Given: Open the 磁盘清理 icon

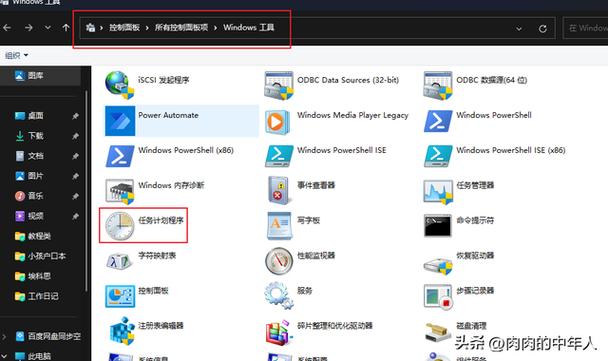Looking at the screenshot, I should [x=438, y=332].
